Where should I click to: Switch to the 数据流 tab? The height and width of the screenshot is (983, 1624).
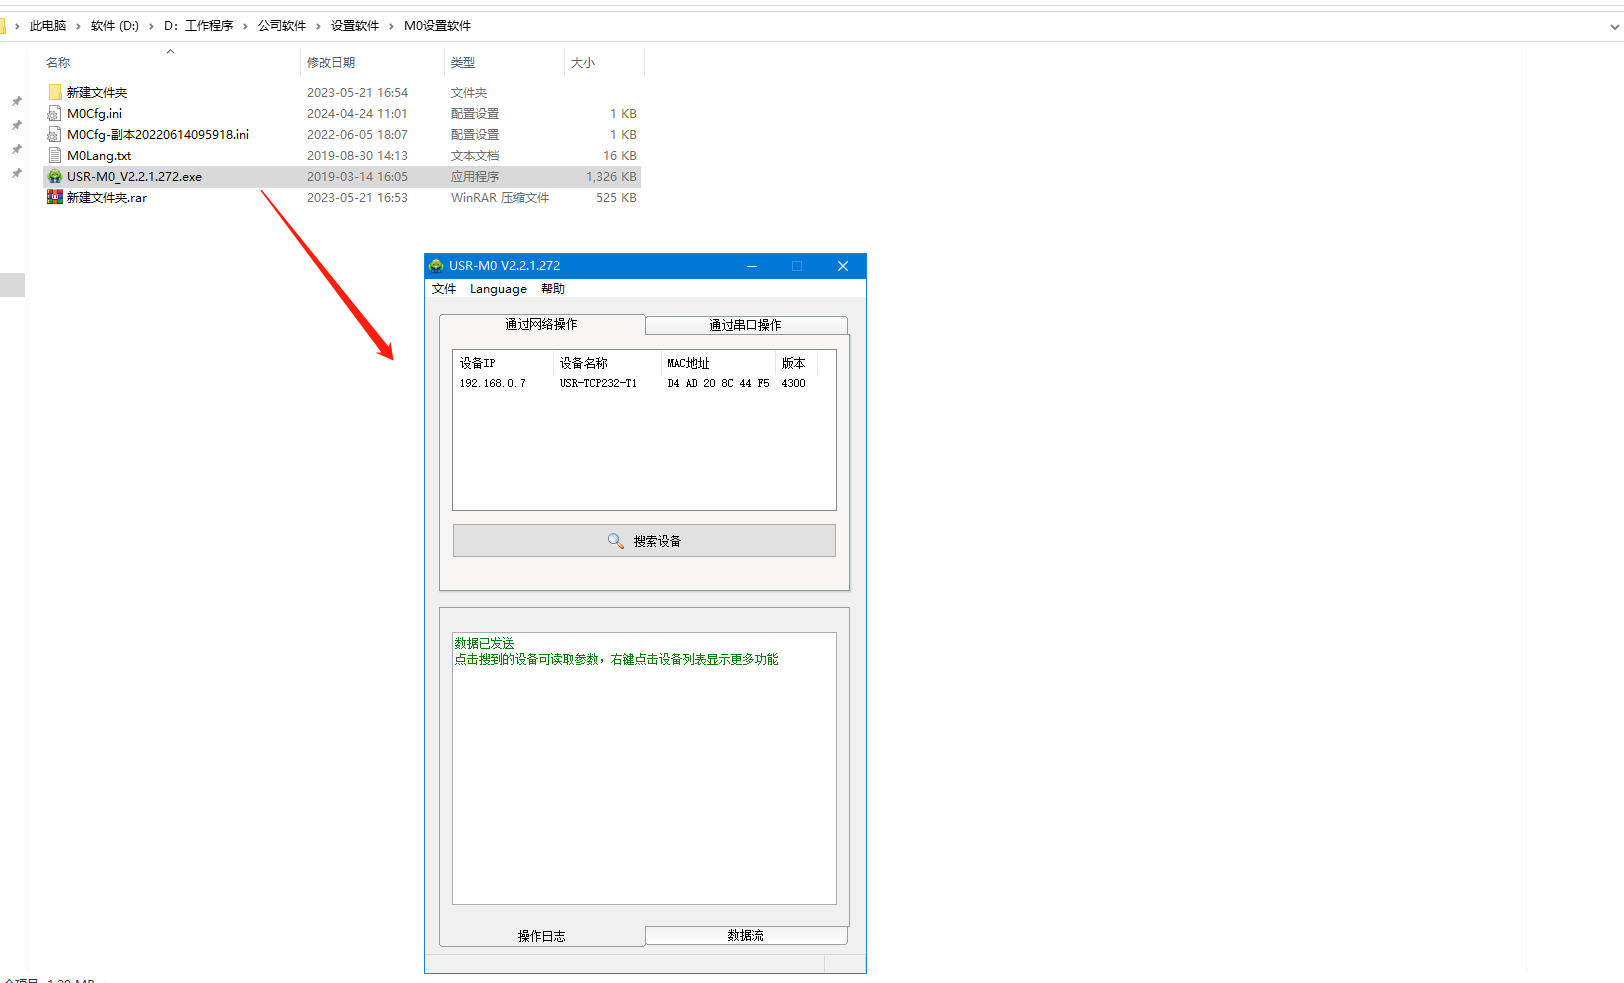745,936
